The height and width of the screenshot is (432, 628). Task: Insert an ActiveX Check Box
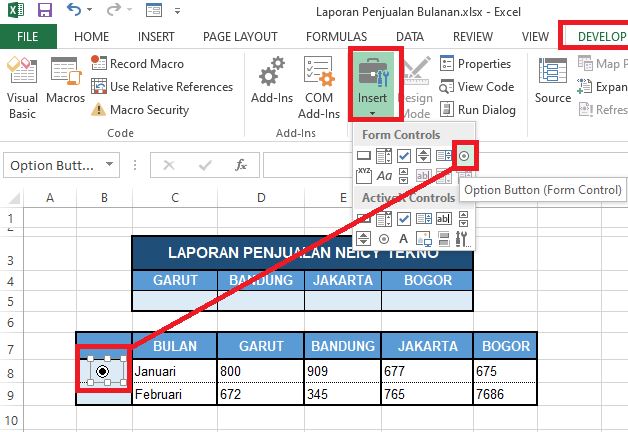click(404, 219)
